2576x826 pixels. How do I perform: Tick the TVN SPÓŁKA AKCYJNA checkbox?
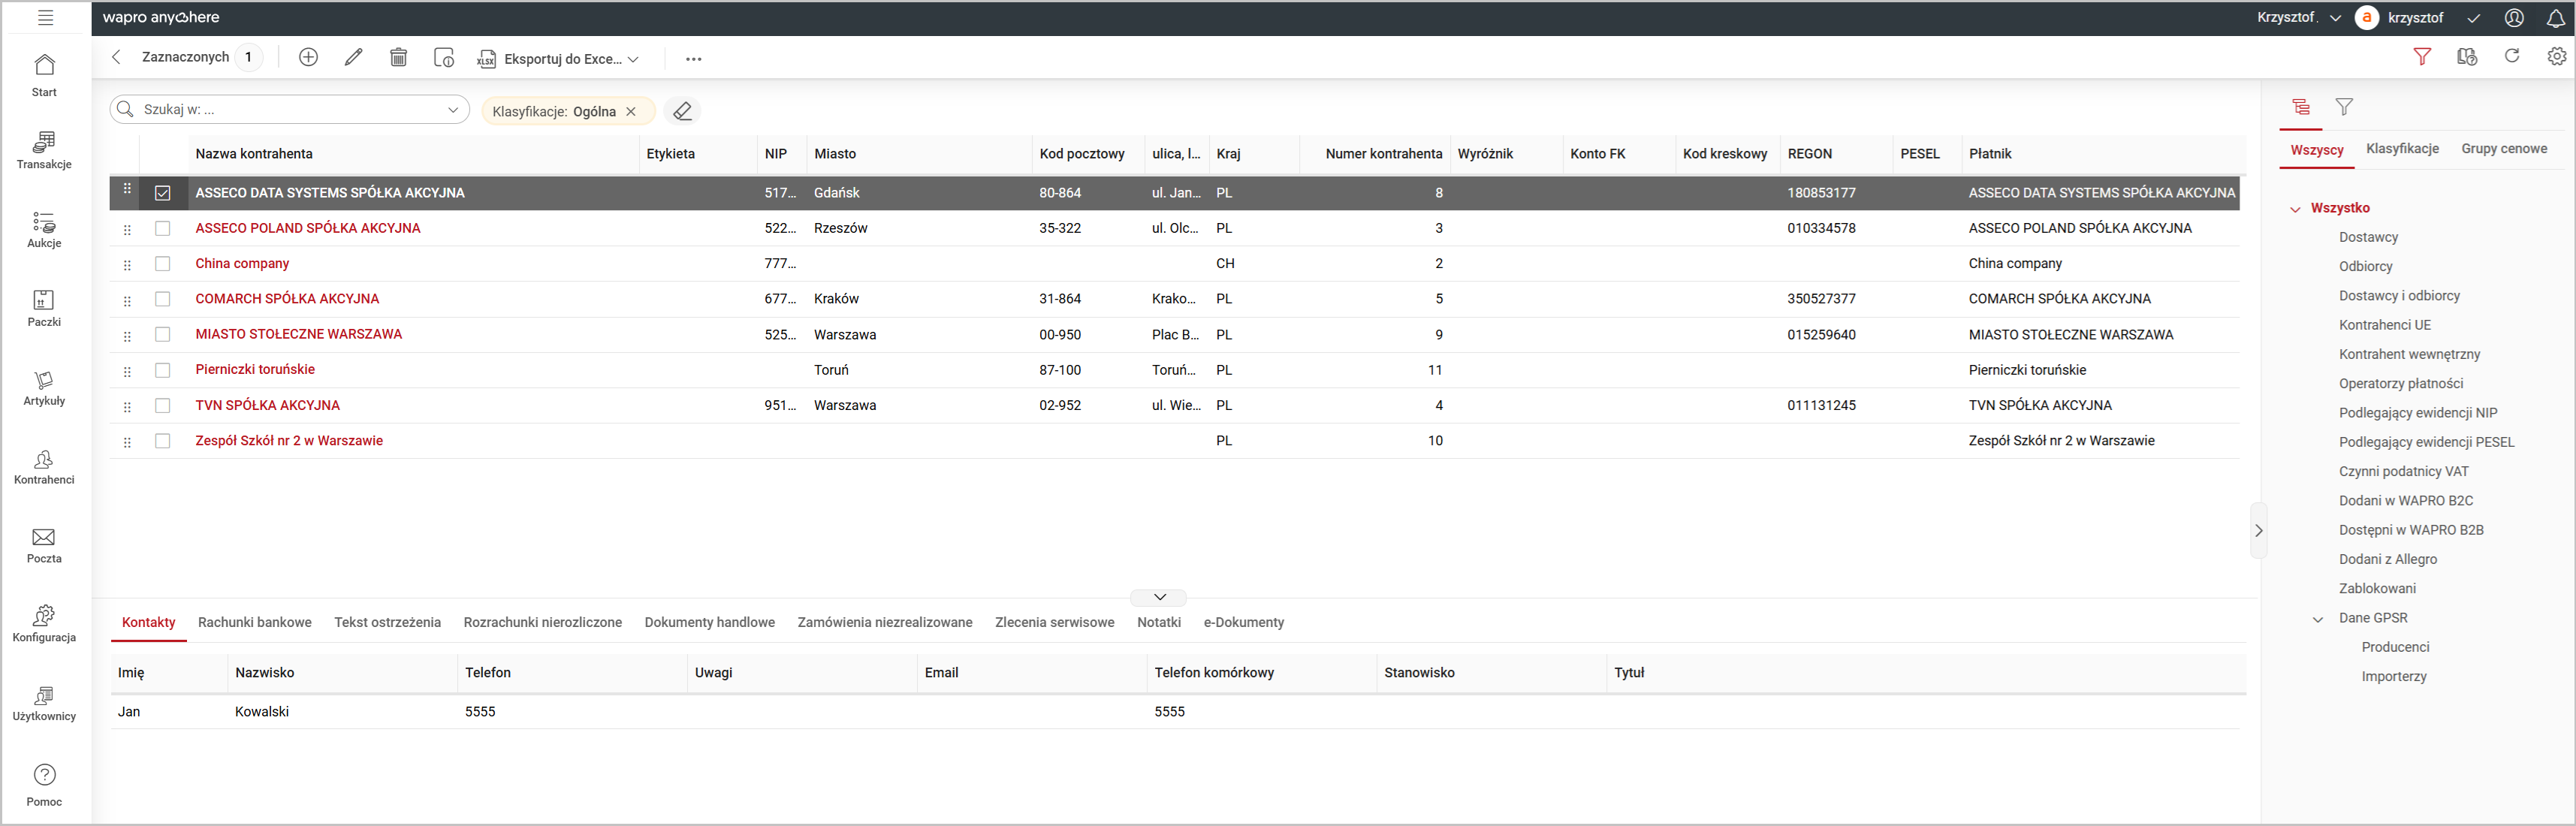163,406
